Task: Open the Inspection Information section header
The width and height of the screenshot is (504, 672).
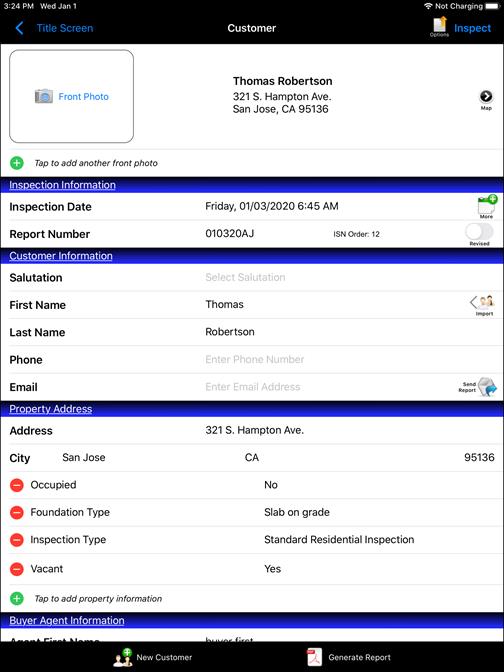Action: 63,185
